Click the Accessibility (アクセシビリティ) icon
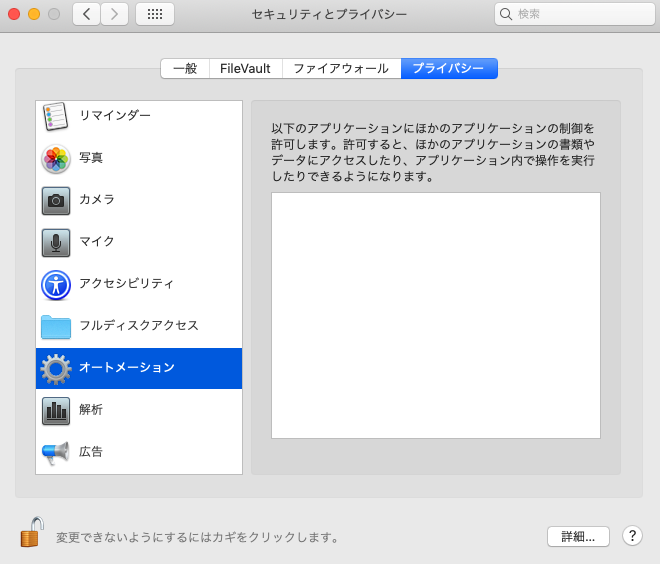 coord(56,285)
